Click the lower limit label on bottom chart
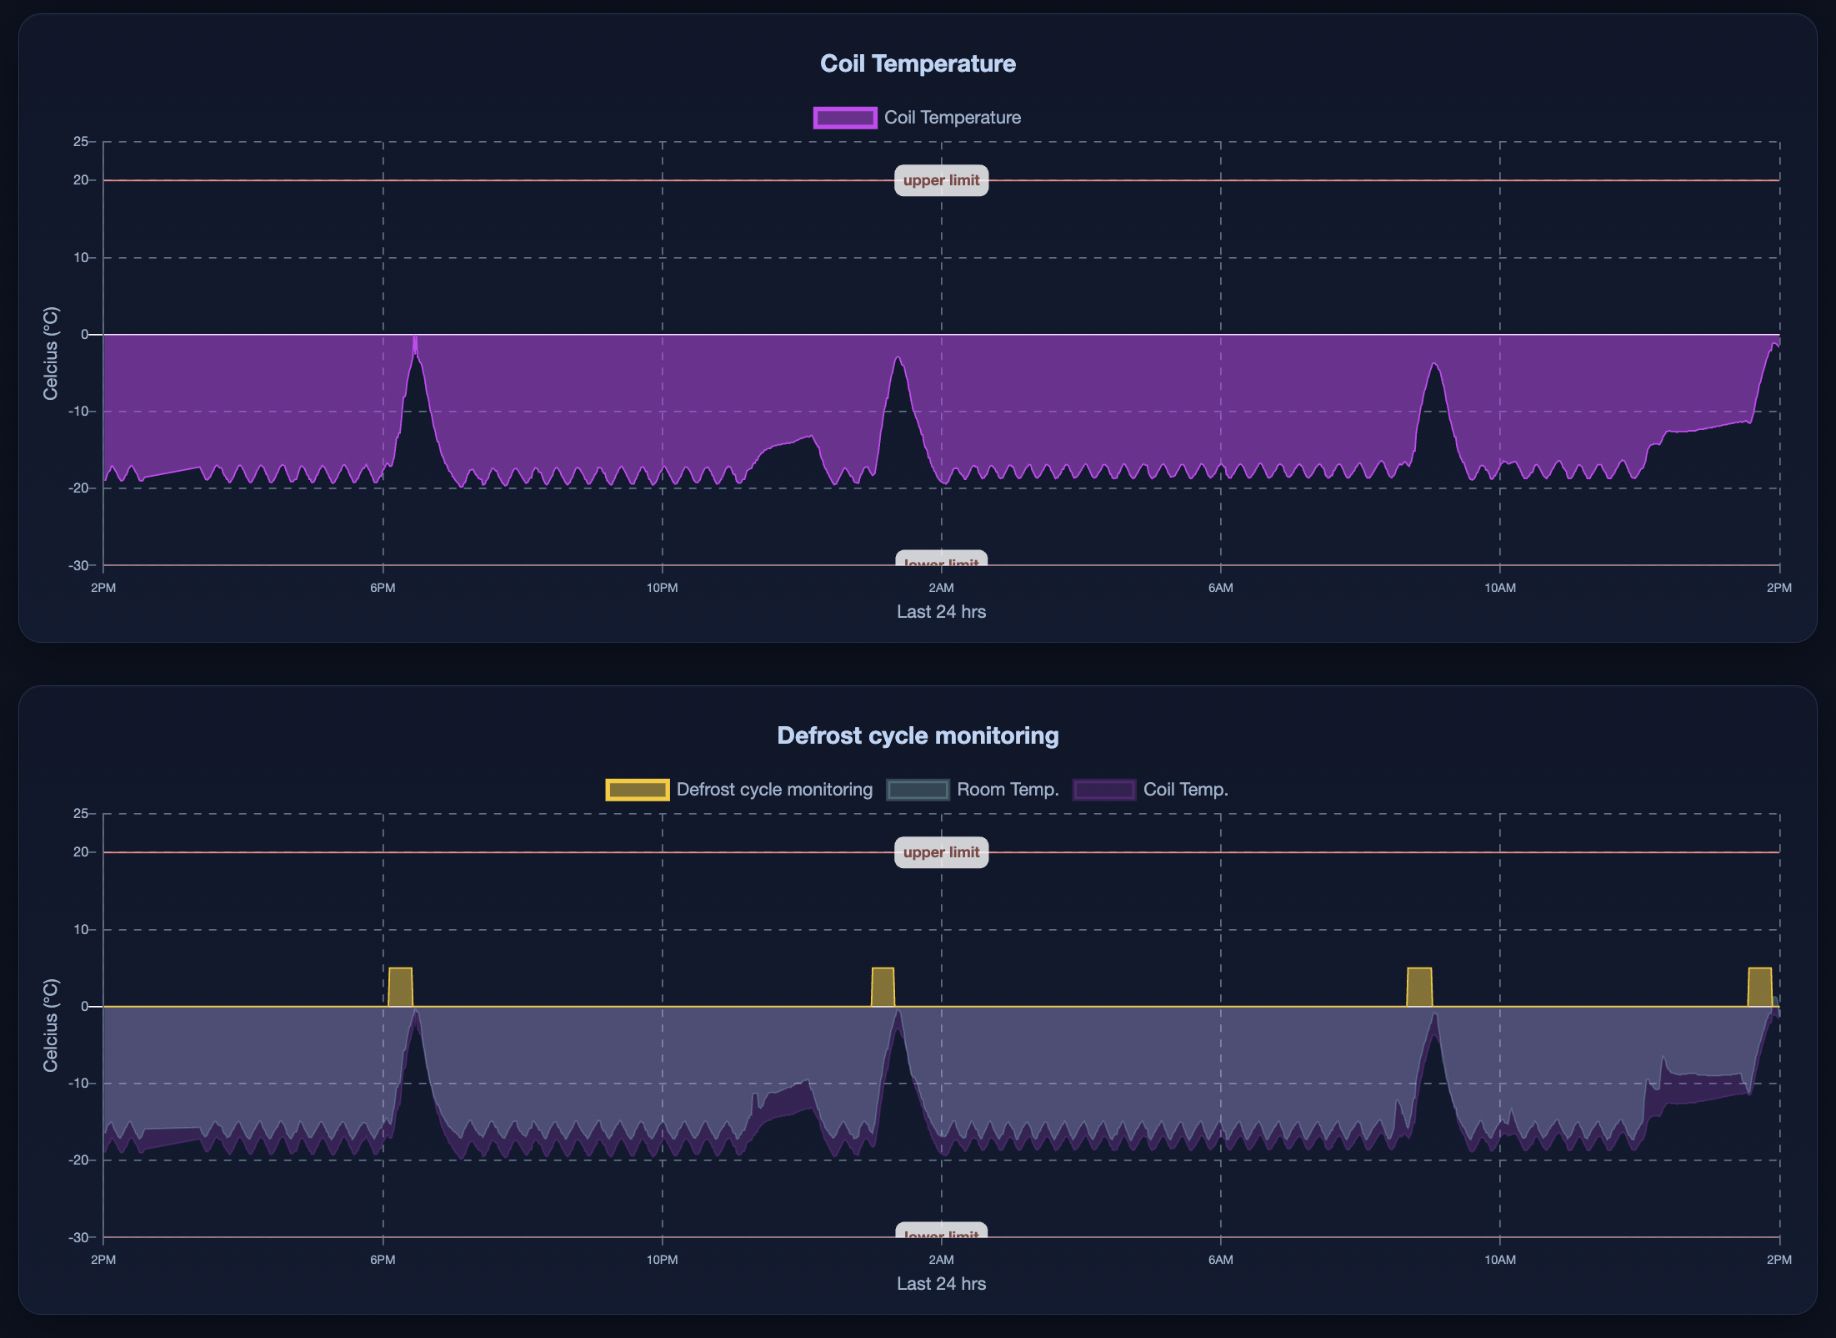The width and height of the screenshot is (1836, 1338). click(x=940, y=1233)
